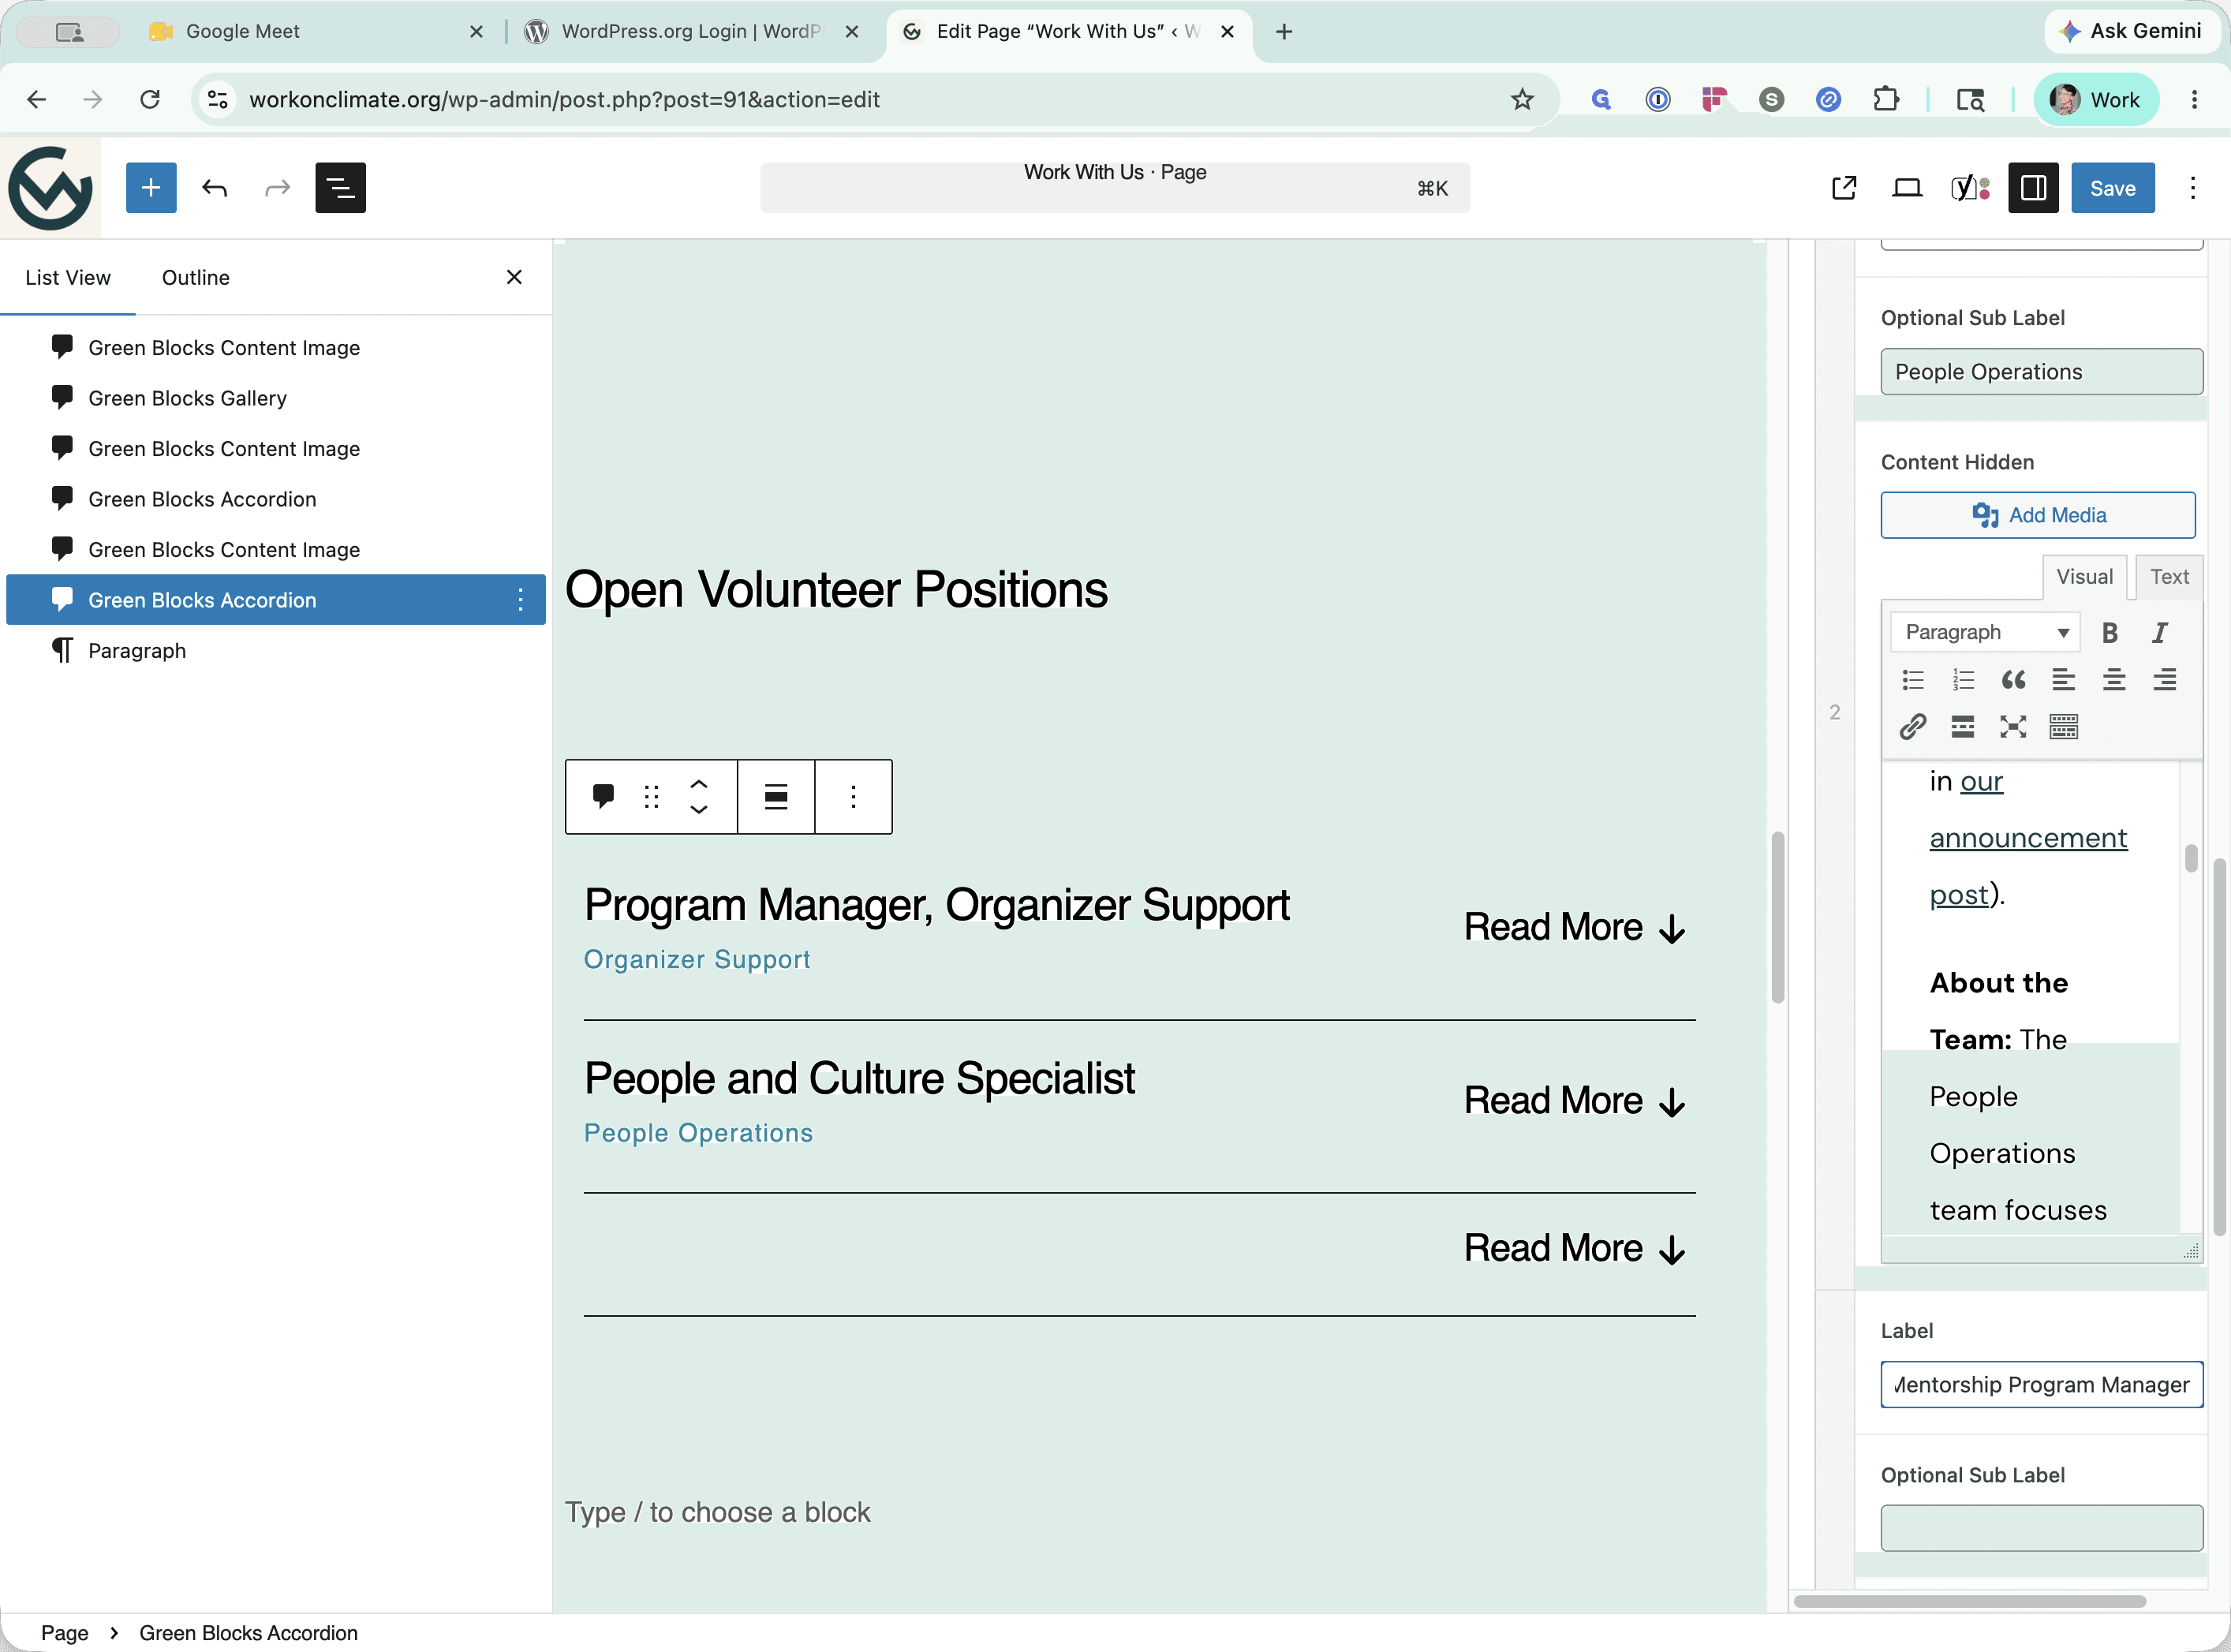Align text left

[2063, 680]
